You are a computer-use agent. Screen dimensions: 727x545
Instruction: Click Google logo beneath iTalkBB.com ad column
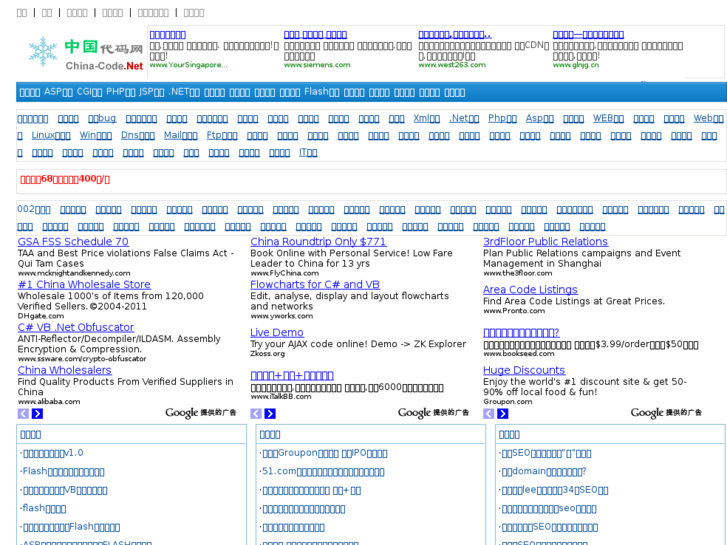(415, 413)
